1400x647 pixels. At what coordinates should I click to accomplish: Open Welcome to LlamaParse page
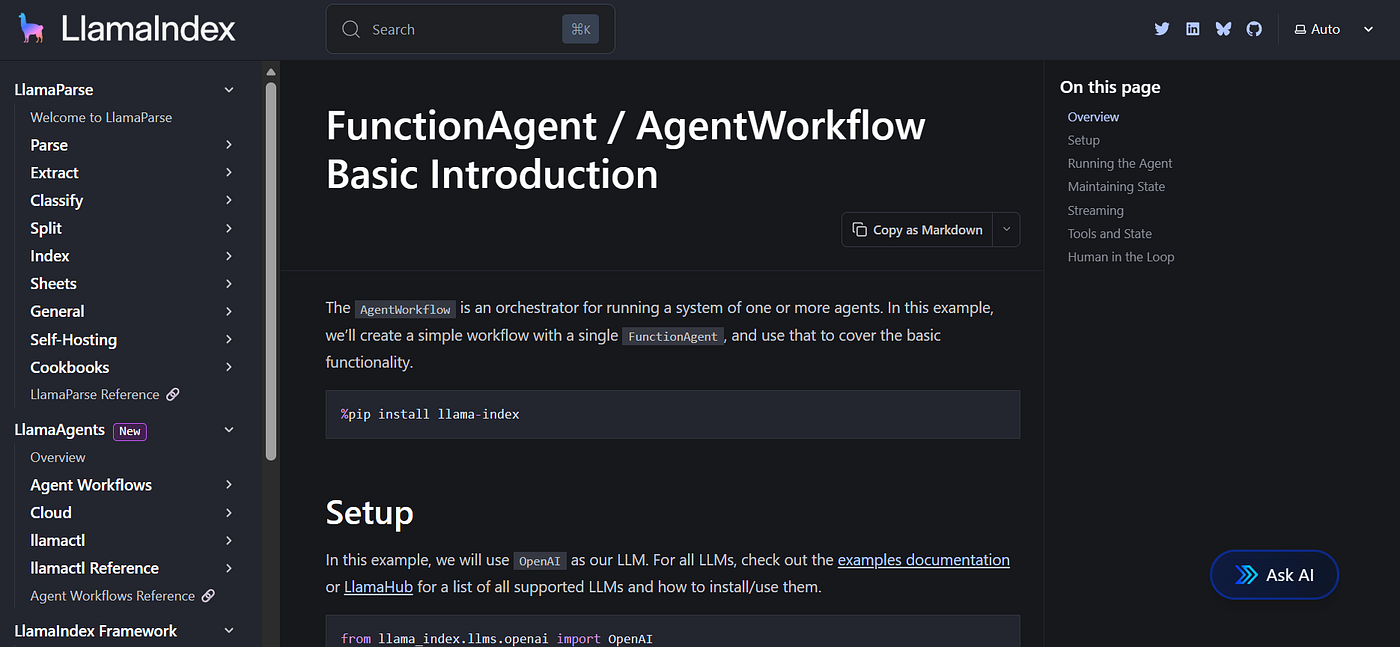pos(101,117)
